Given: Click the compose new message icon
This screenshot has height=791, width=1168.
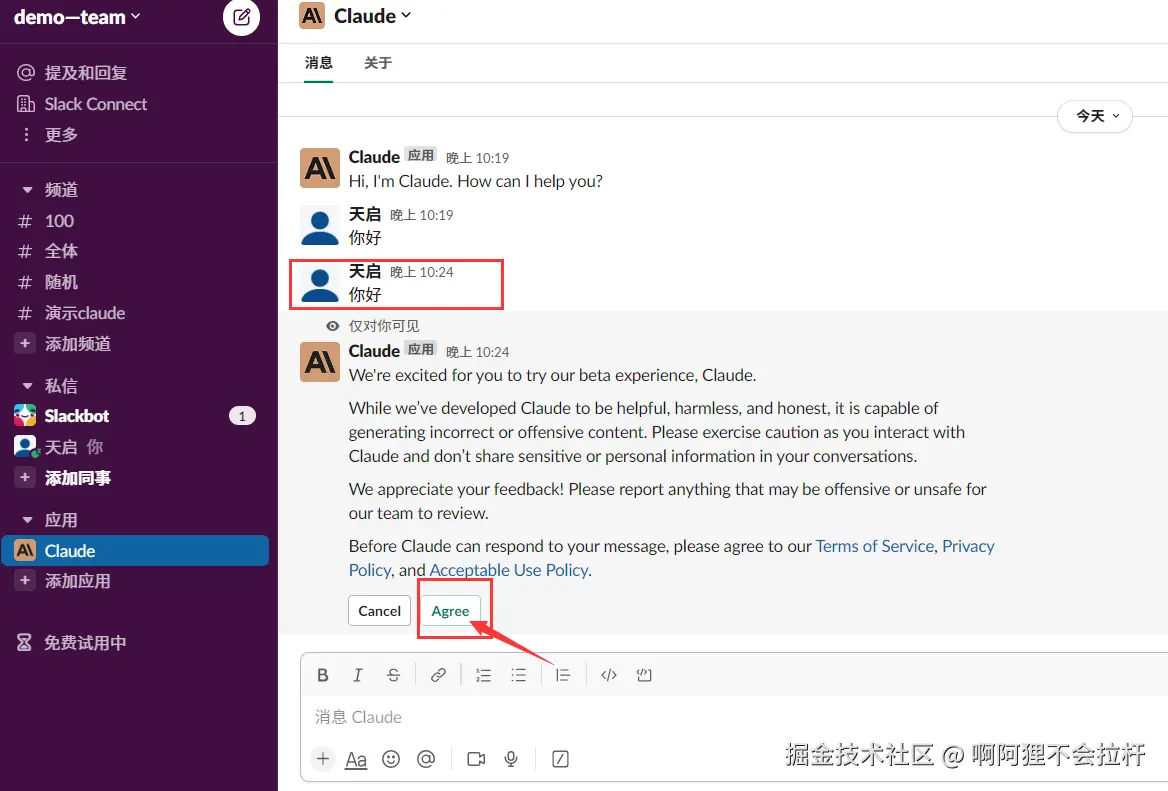Looking at the screenshot, I should pos(241,17).
